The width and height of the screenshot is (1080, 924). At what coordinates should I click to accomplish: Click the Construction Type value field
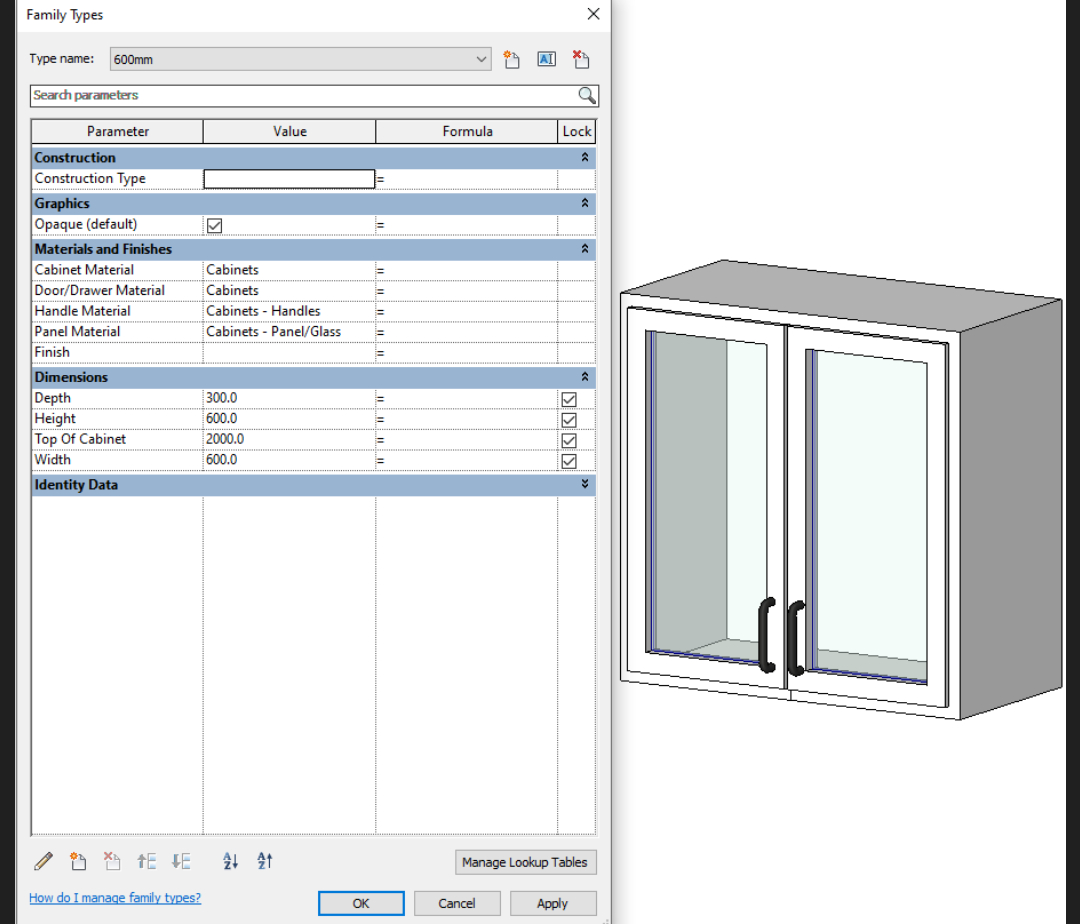click(x=289, y=179)
